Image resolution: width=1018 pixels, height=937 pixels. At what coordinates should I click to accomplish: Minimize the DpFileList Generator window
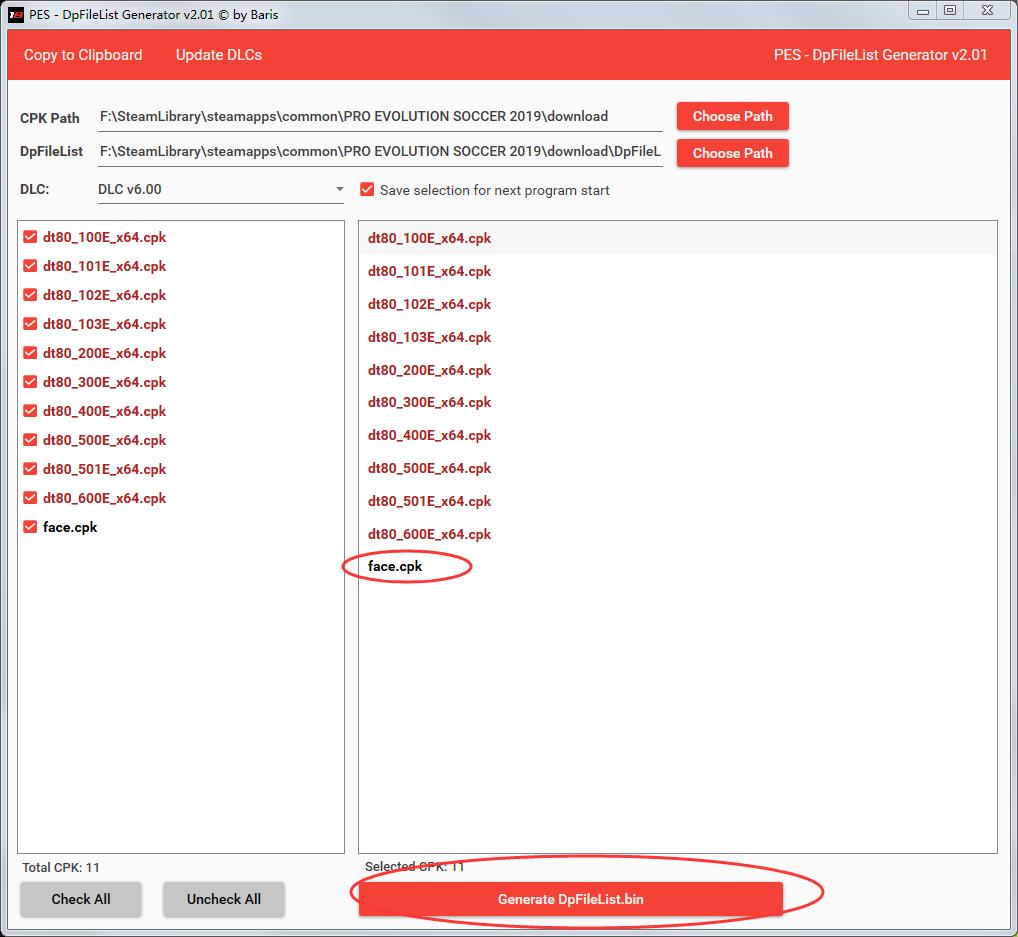(x=923, y=11)
